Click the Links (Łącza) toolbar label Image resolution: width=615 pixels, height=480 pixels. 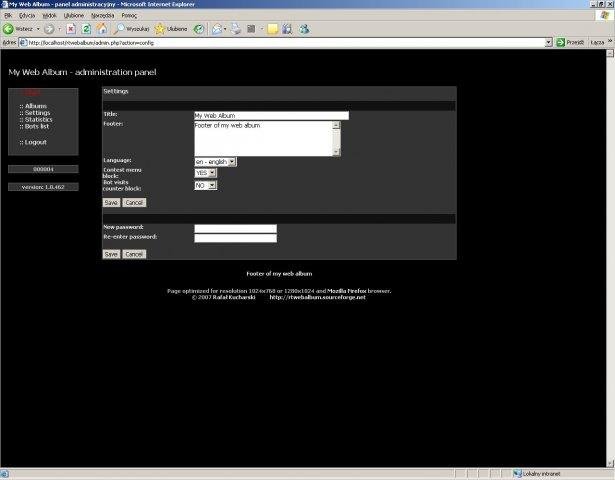tap(597, 42)
